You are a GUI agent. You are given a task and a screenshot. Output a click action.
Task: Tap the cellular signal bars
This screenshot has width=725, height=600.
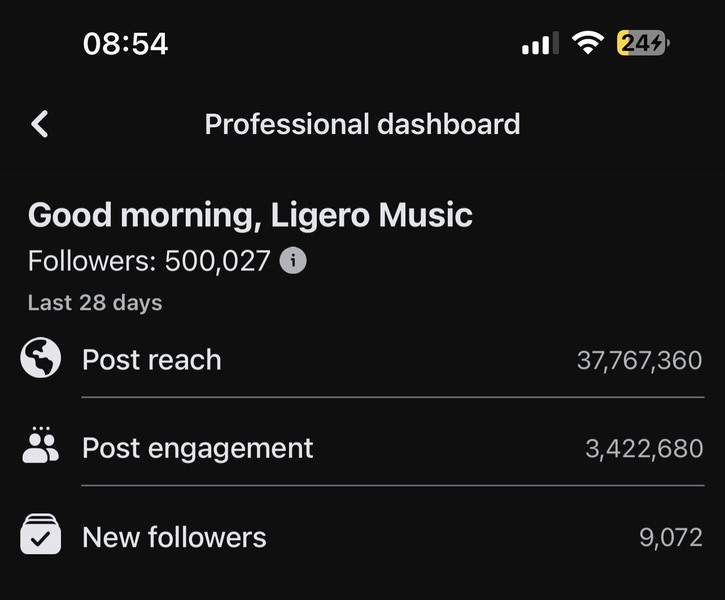tap(540, 43)
